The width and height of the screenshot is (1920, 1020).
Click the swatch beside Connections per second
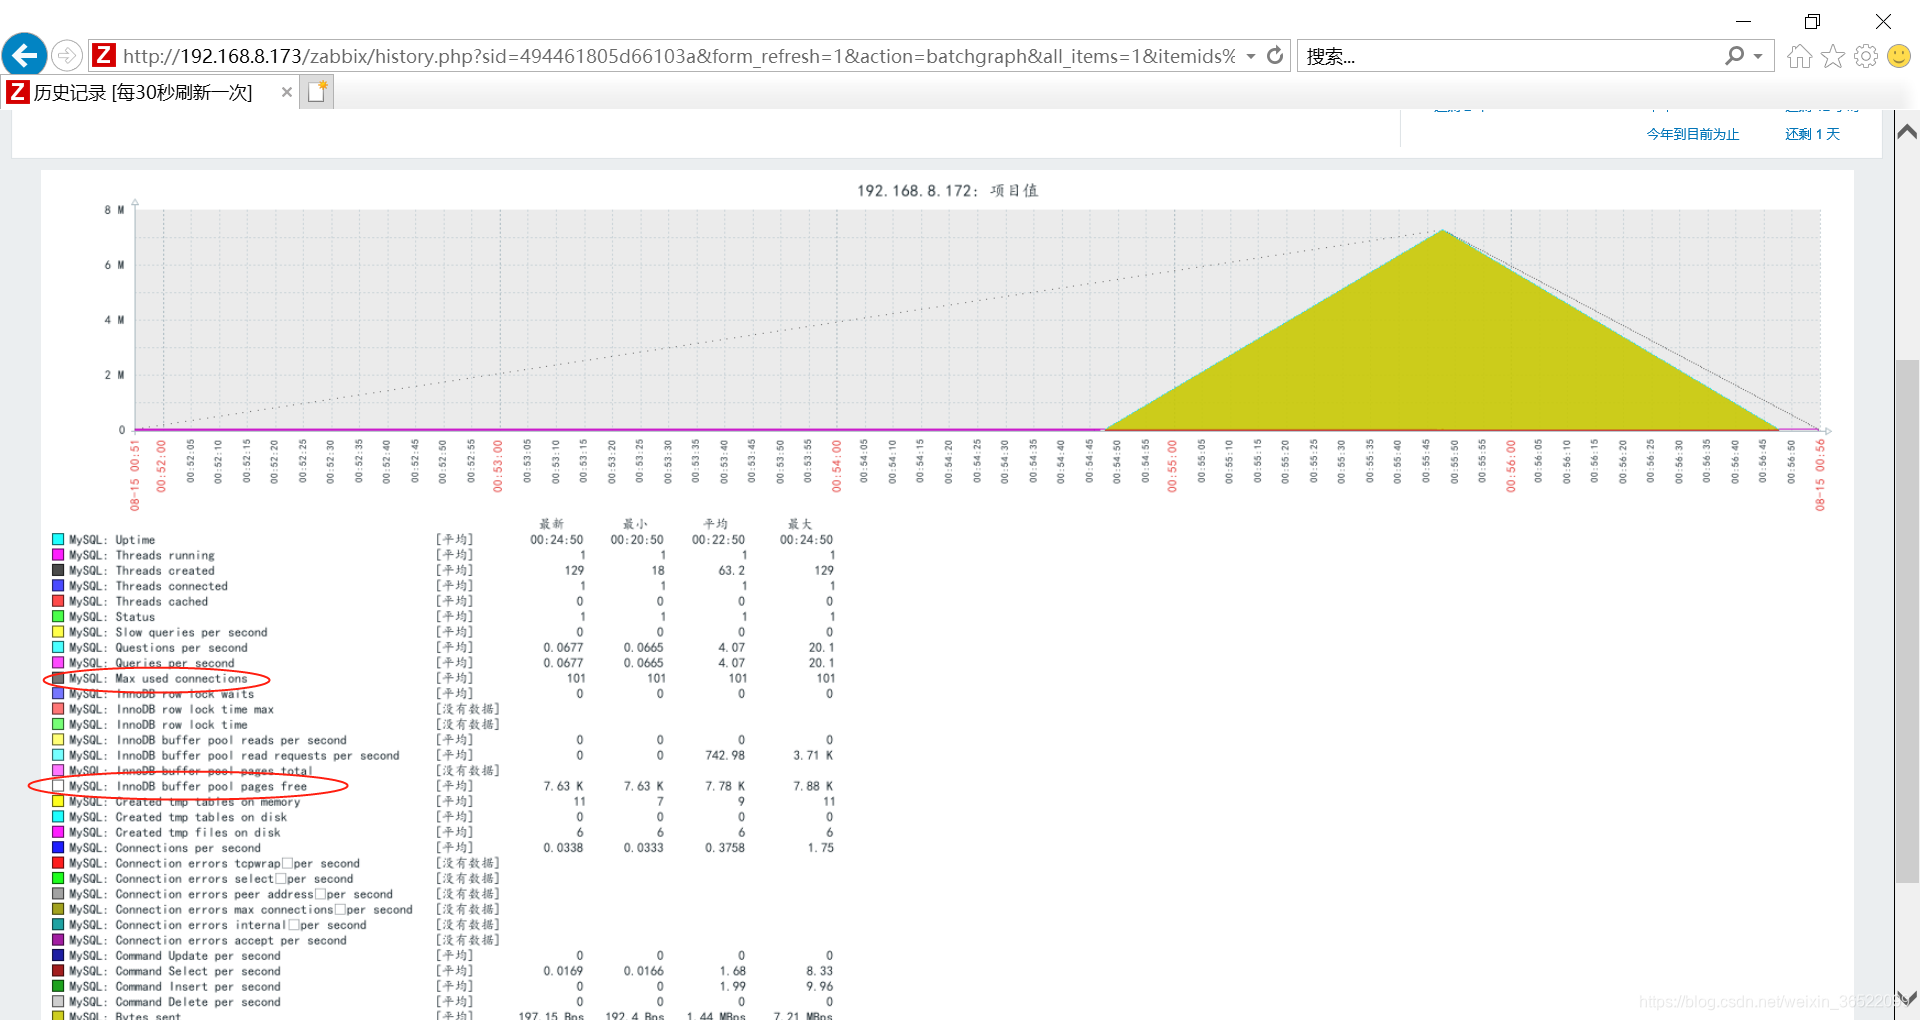pyautogui.click(x=58, y=848)
